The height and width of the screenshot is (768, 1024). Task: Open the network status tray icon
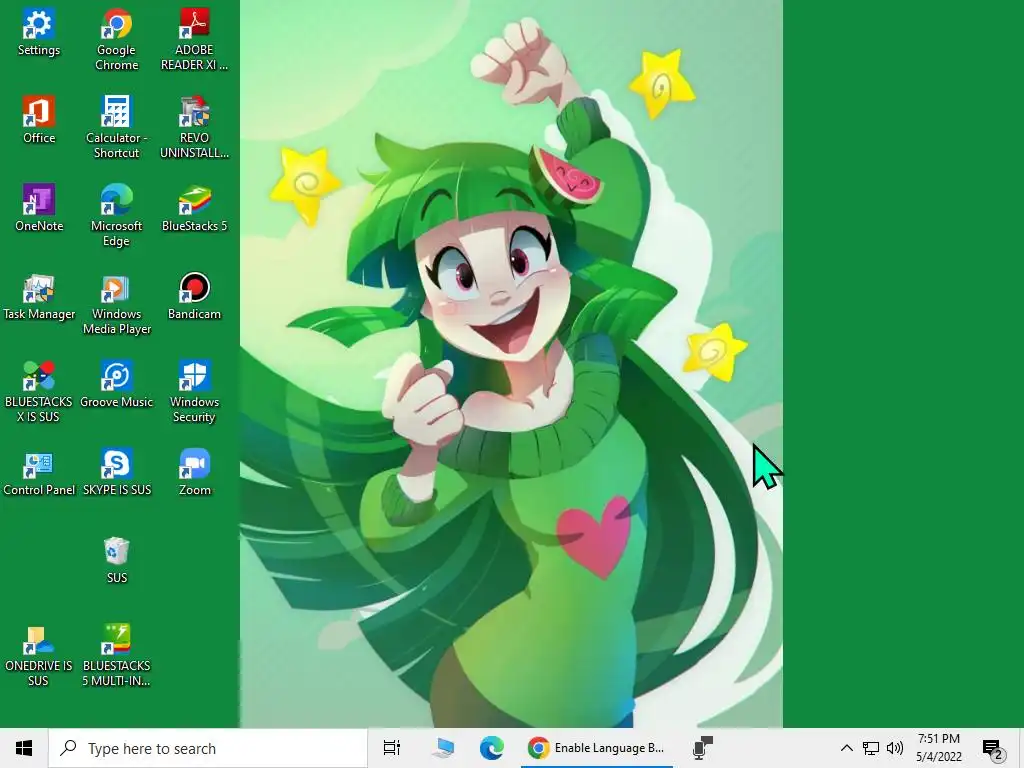click(x=871, y=748)
